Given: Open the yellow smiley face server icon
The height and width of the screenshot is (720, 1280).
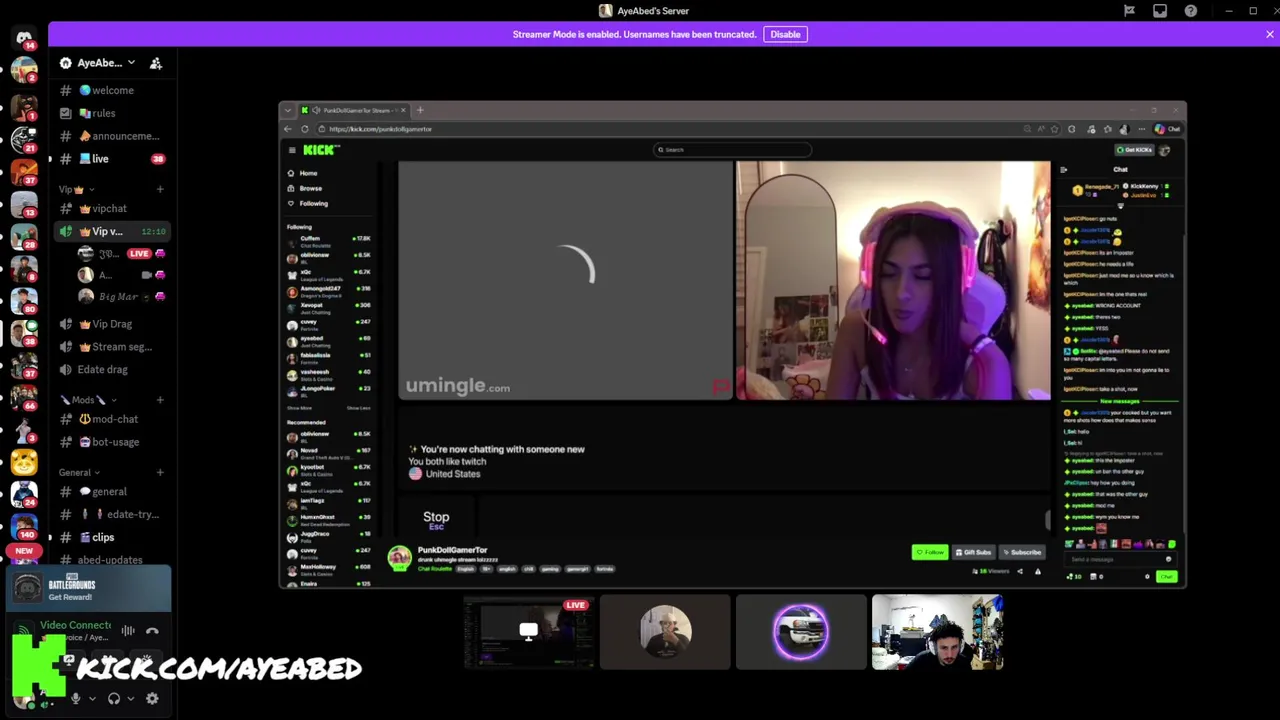Looking at the screenshot, I should point(24,461).
